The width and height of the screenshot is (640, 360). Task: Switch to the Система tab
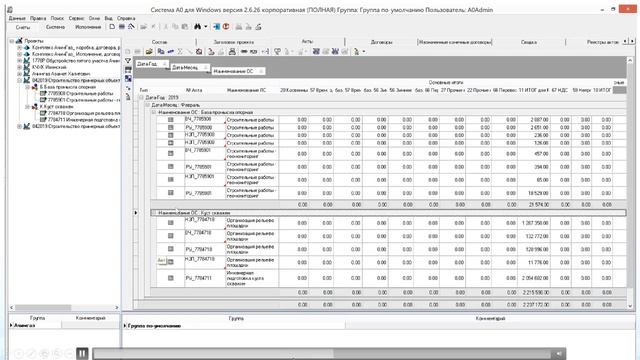point(55,27)
